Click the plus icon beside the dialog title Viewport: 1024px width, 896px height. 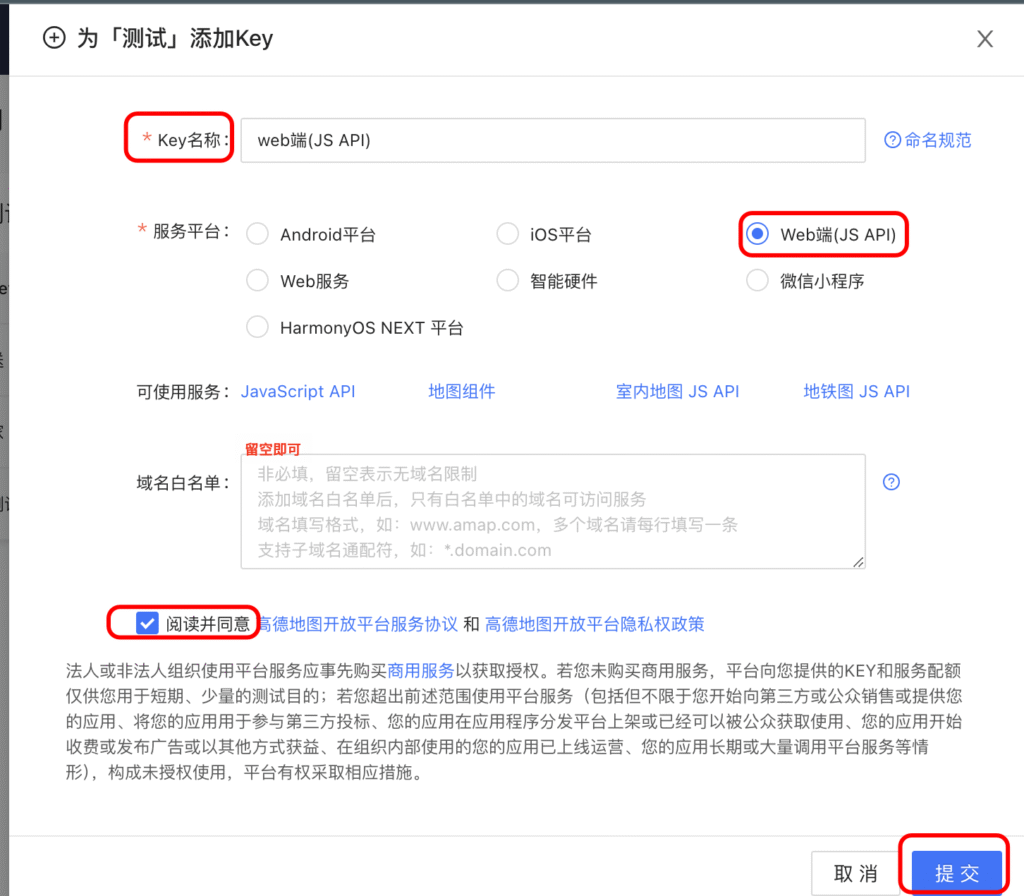pyautogui.click(x=55, y=40)
